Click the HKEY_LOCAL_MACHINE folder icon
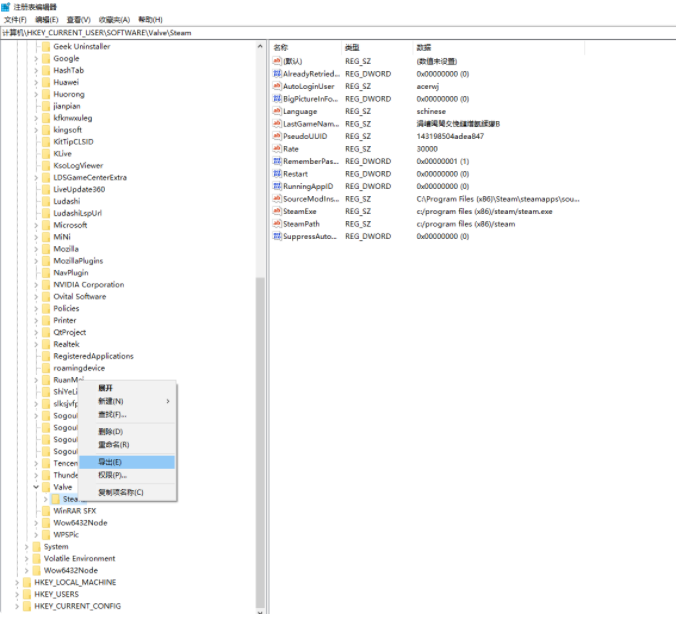The width and height of the screenshot is (677, 625). [27, 582]
